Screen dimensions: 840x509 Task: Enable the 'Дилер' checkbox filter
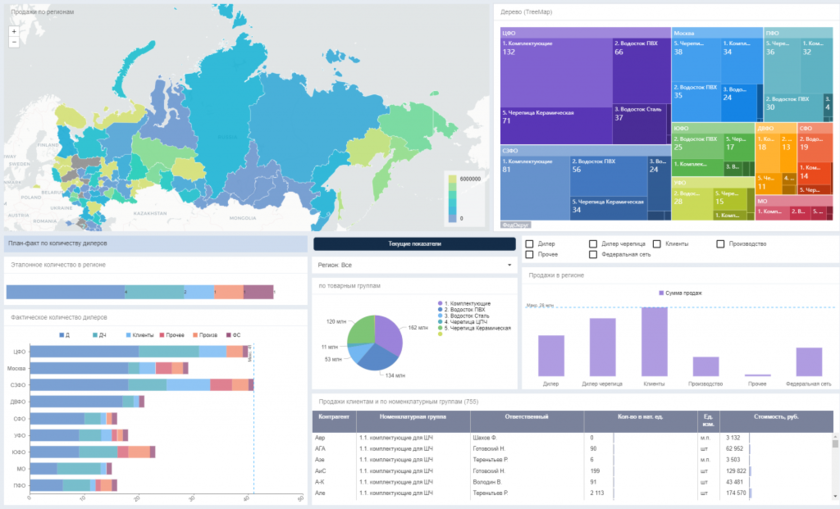coord(529,243)
